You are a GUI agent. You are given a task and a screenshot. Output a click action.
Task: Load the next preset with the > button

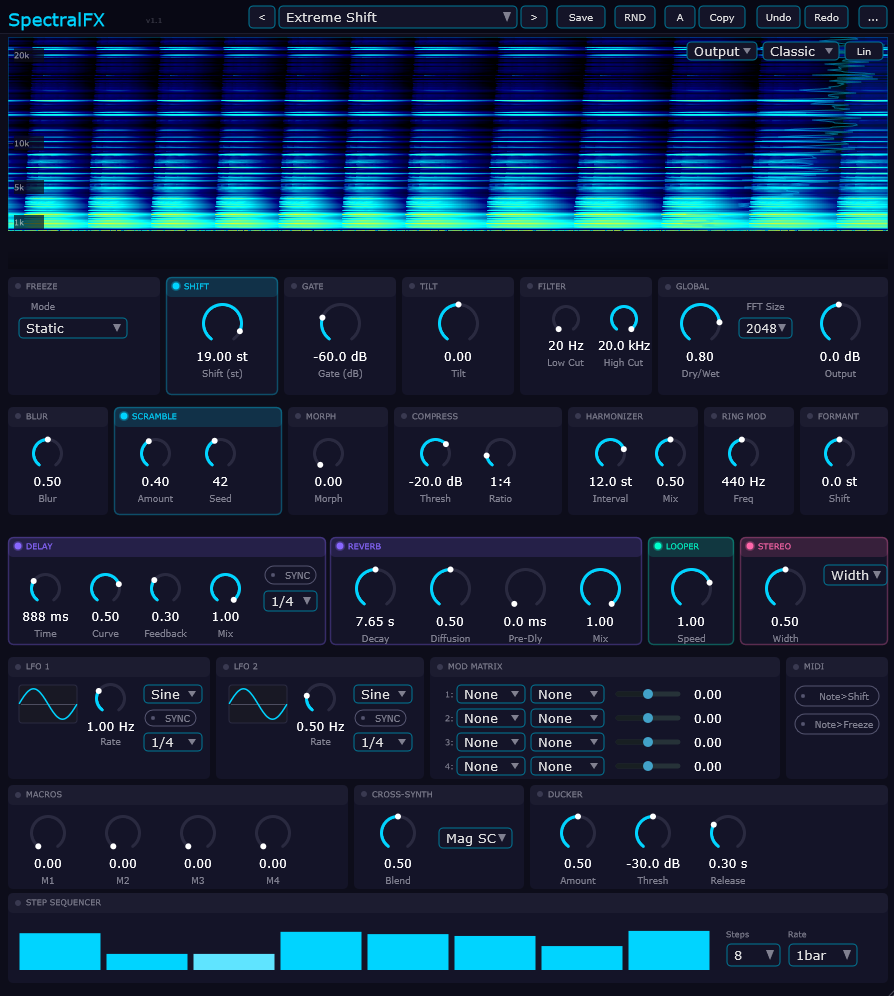click(x=534, y=17)
